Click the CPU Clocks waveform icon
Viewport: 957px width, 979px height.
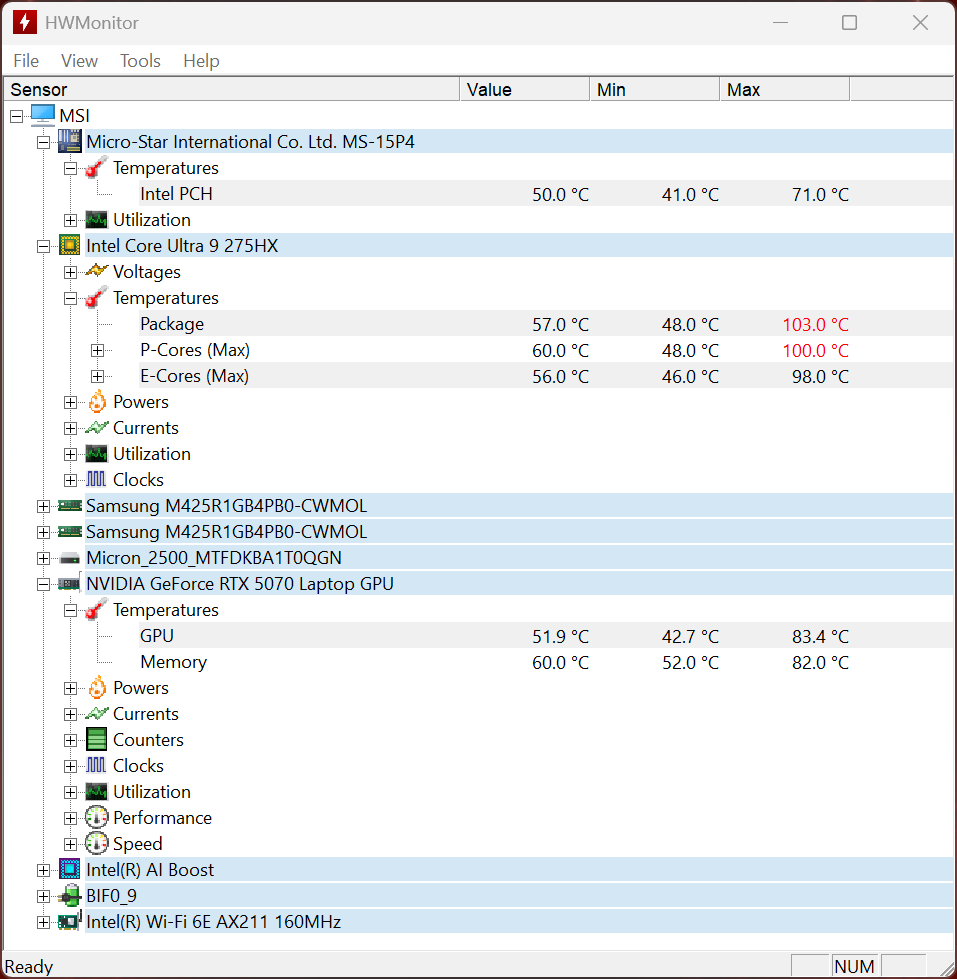click(96, 480)
